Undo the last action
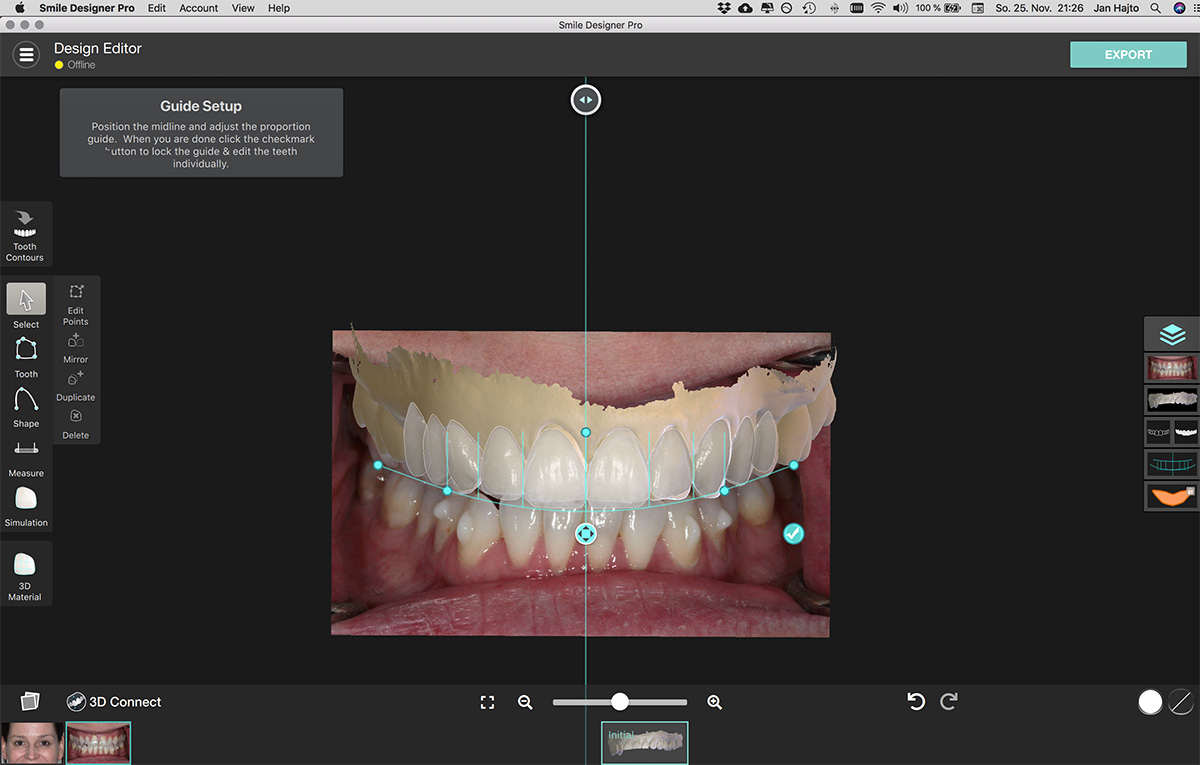This screenshot has width=1200, height=765. [915, 702]
